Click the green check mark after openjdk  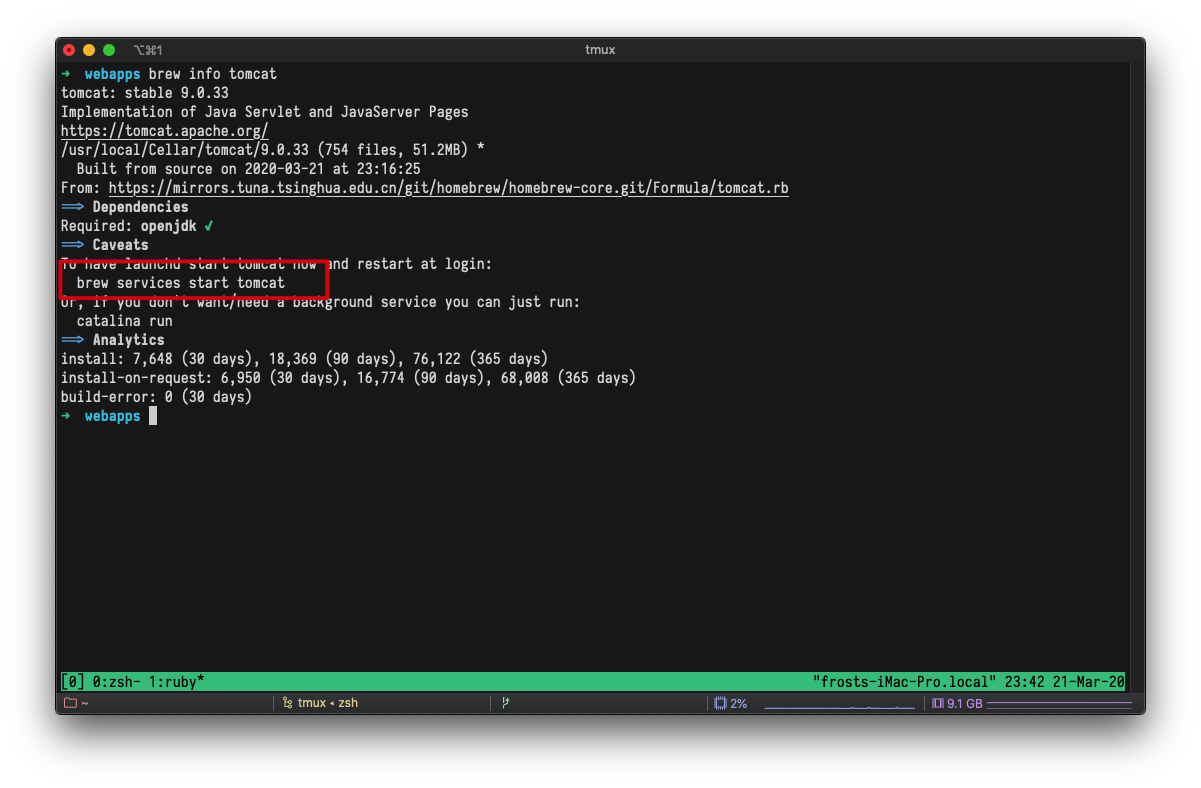coord(209,226)
